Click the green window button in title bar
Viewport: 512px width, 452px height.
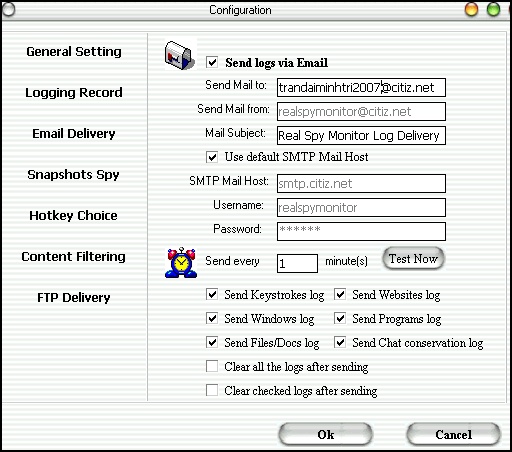[493, 9]
